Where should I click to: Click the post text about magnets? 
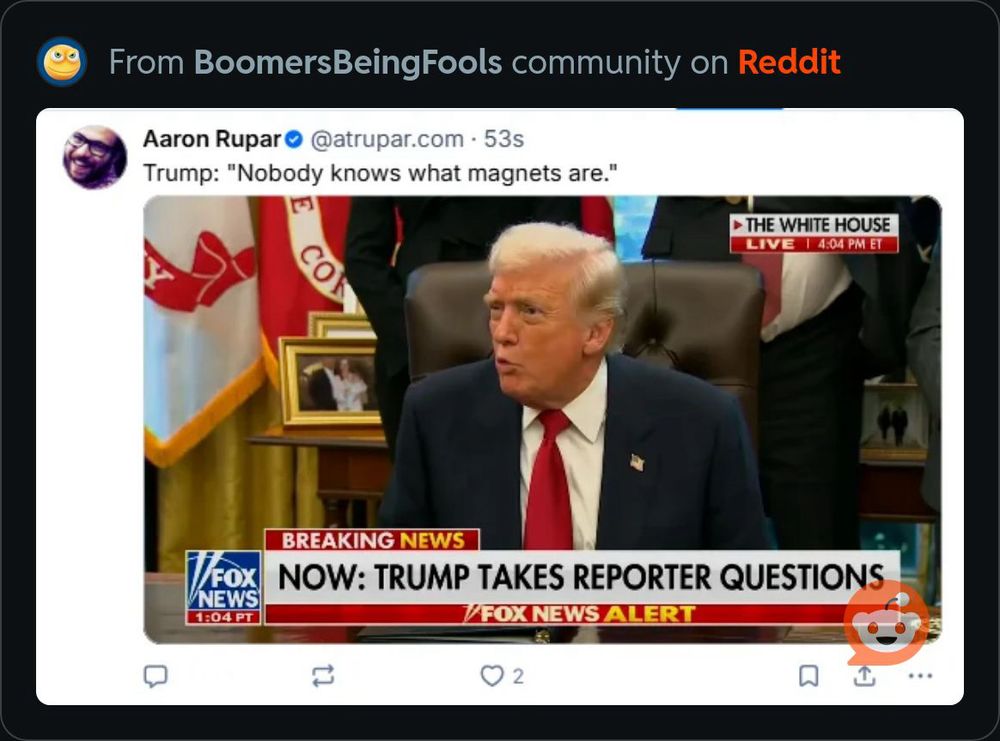click(x=380, y=173)
